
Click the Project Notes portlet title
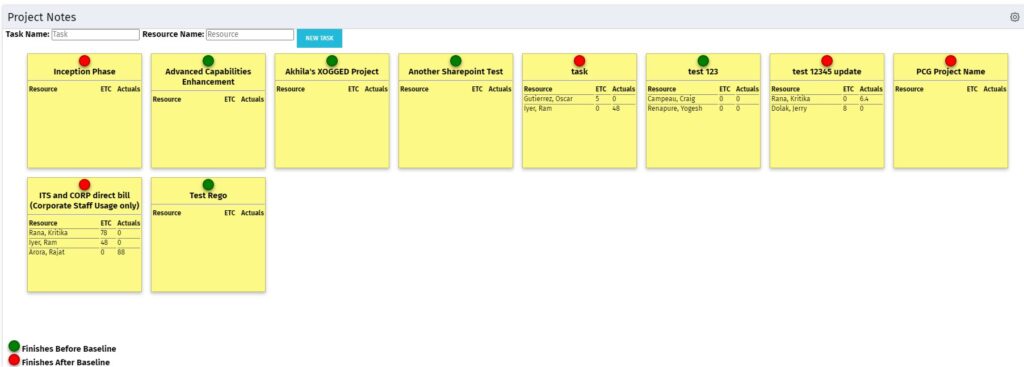click(x=42, y=18)
